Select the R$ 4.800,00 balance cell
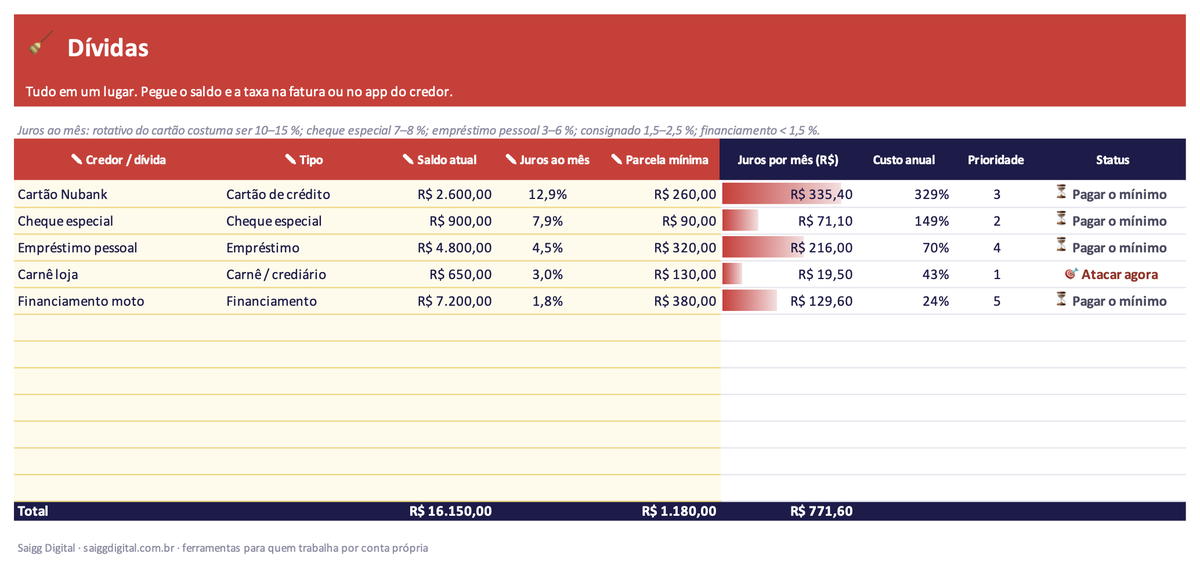This screenshot has height=568, width=1200. pyautogui.click(x=441, y=247)
